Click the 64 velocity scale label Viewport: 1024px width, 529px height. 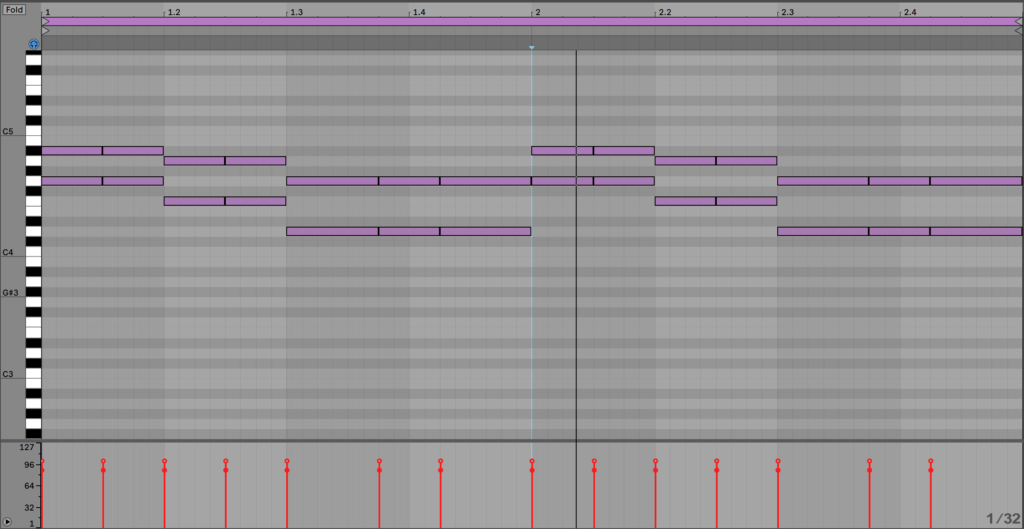(x=28, y=486)
